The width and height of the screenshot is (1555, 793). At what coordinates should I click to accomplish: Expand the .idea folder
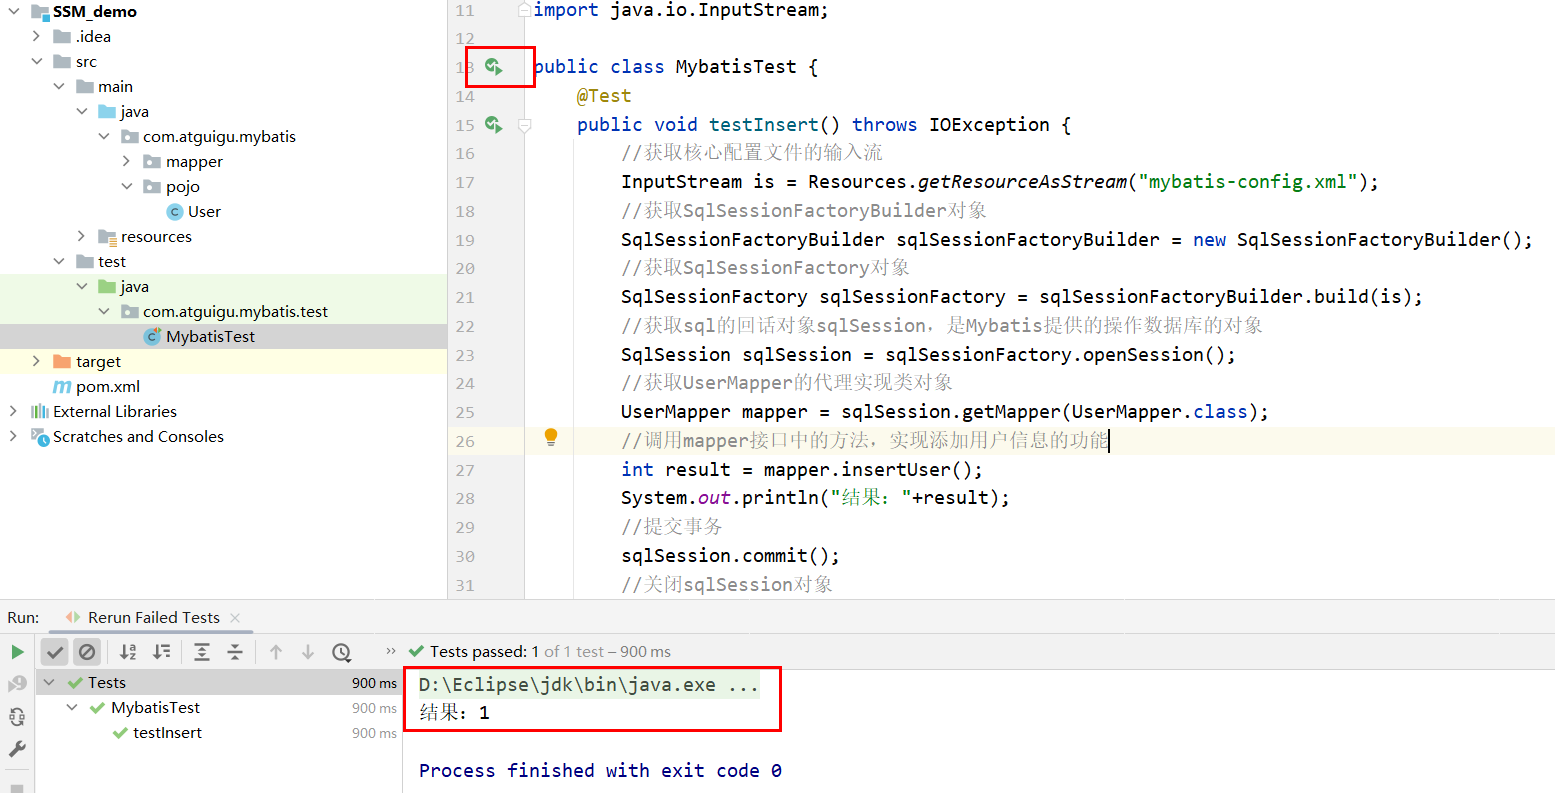[x=36, y=36]
